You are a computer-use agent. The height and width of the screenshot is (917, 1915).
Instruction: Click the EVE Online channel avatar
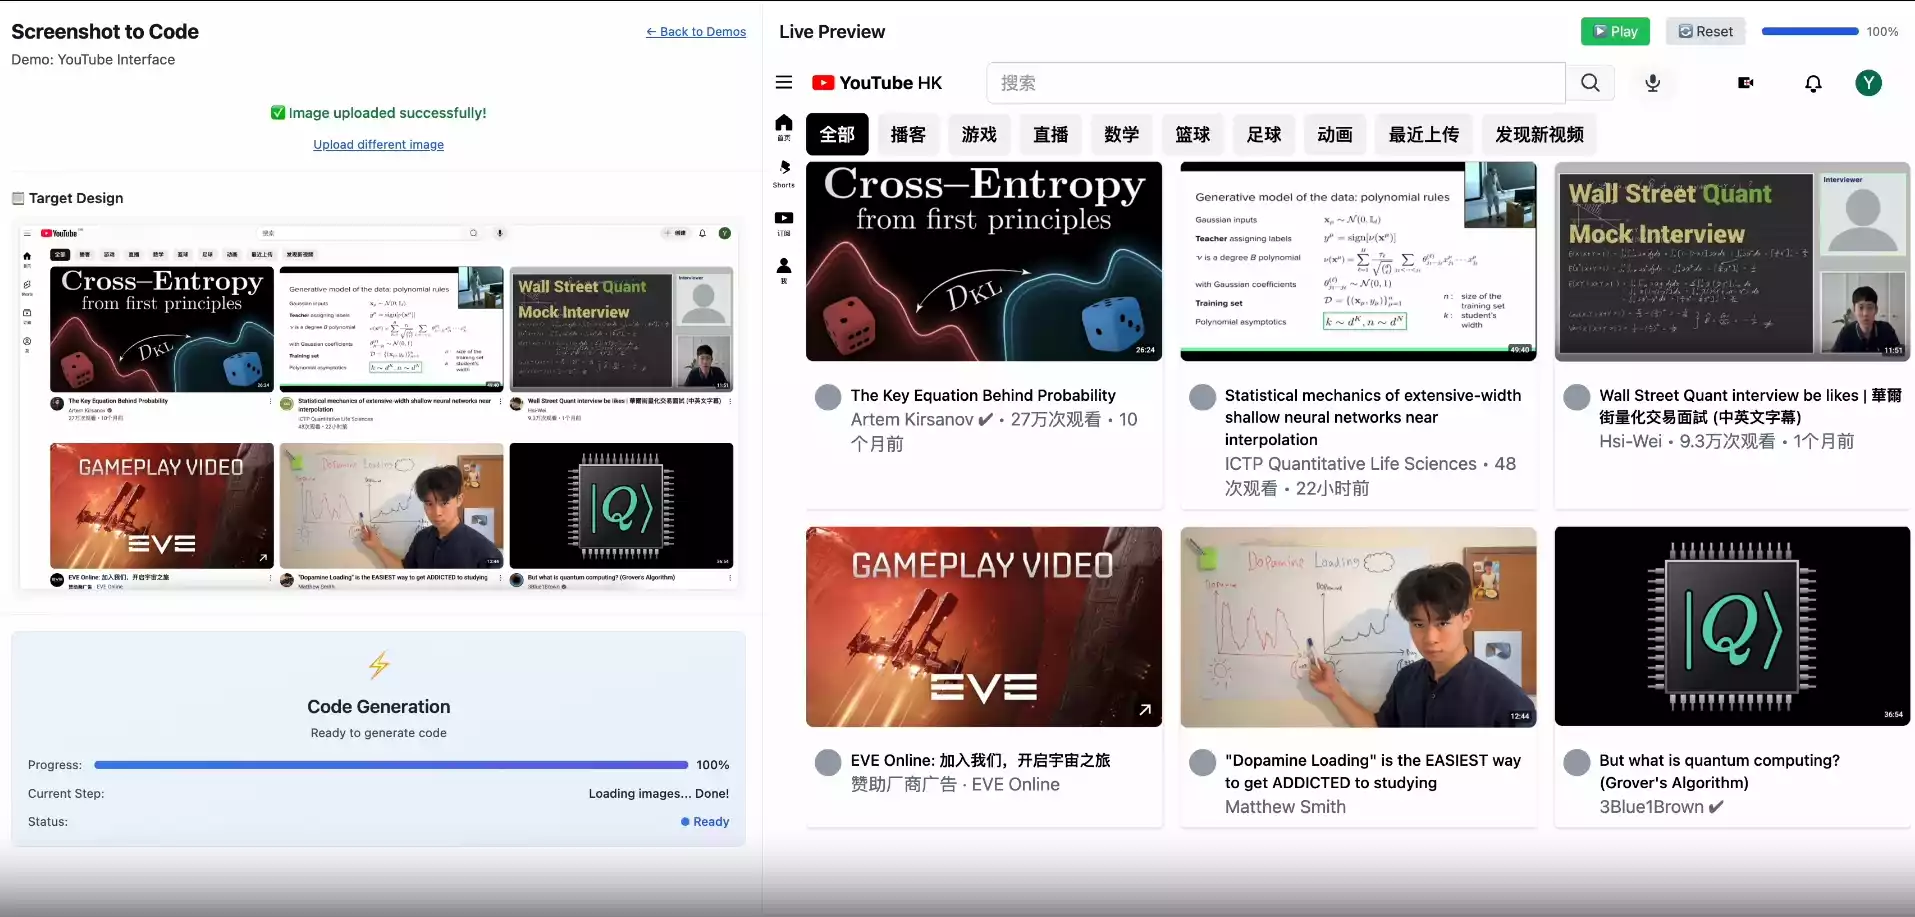point(828,763)
